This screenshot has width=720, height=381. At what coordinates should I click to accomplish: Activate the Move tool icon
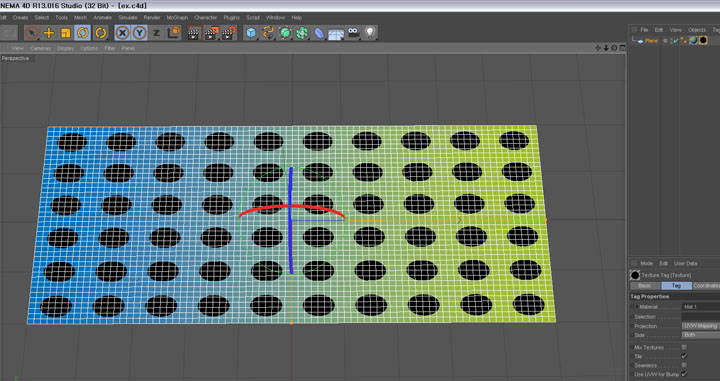pyautogui.click(x=49, y=33)
